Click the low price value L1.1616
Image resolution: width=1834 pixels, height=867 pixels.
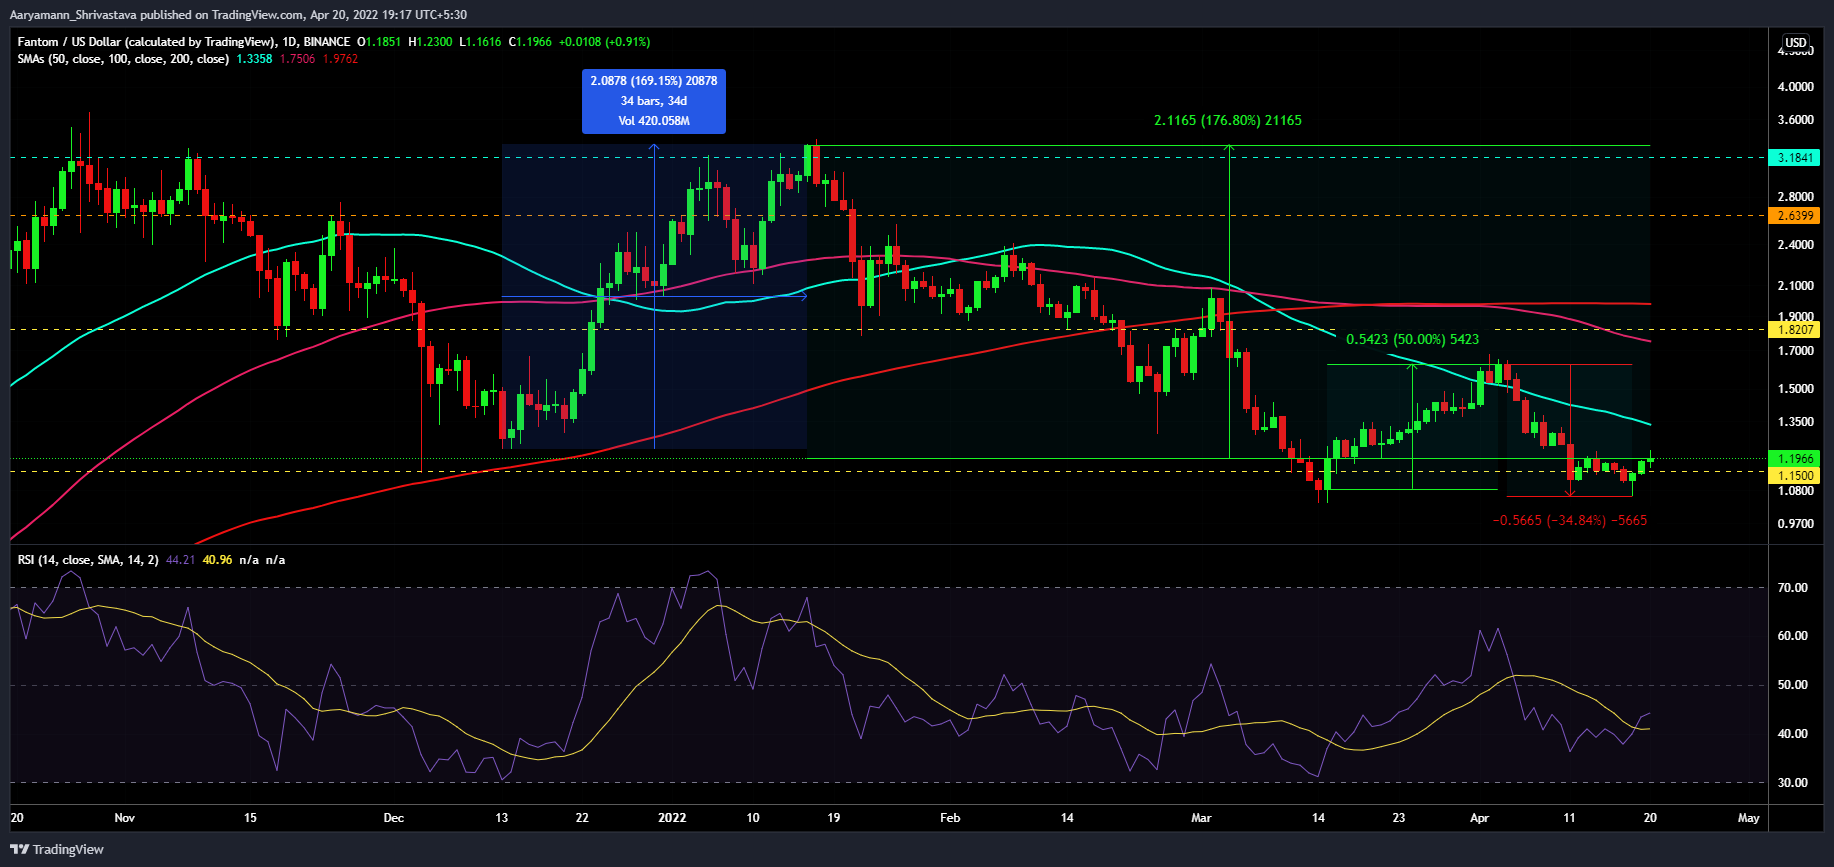coord(480,42)
